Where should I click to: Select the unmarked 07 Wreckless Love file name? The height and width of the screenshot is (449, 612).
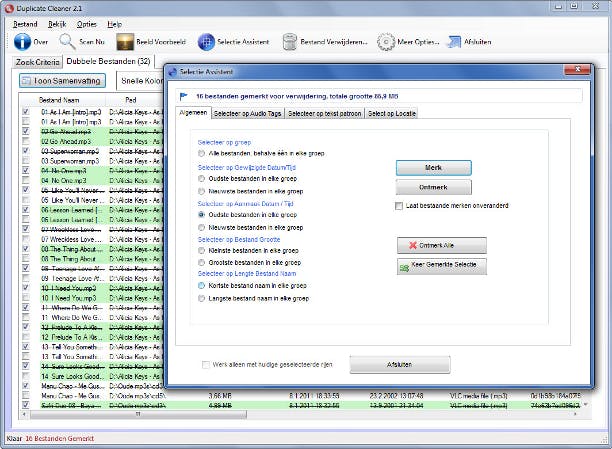click(71, 239)
